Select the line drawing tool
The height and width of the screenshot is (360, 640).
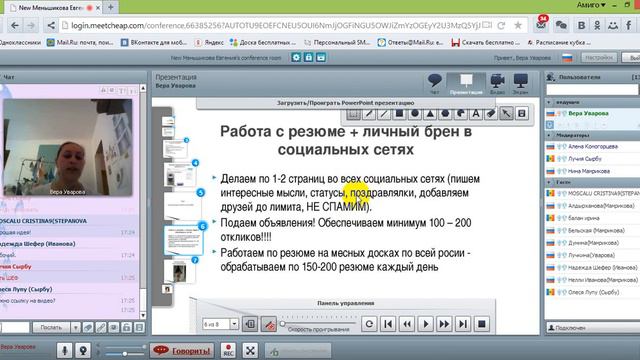384,113
